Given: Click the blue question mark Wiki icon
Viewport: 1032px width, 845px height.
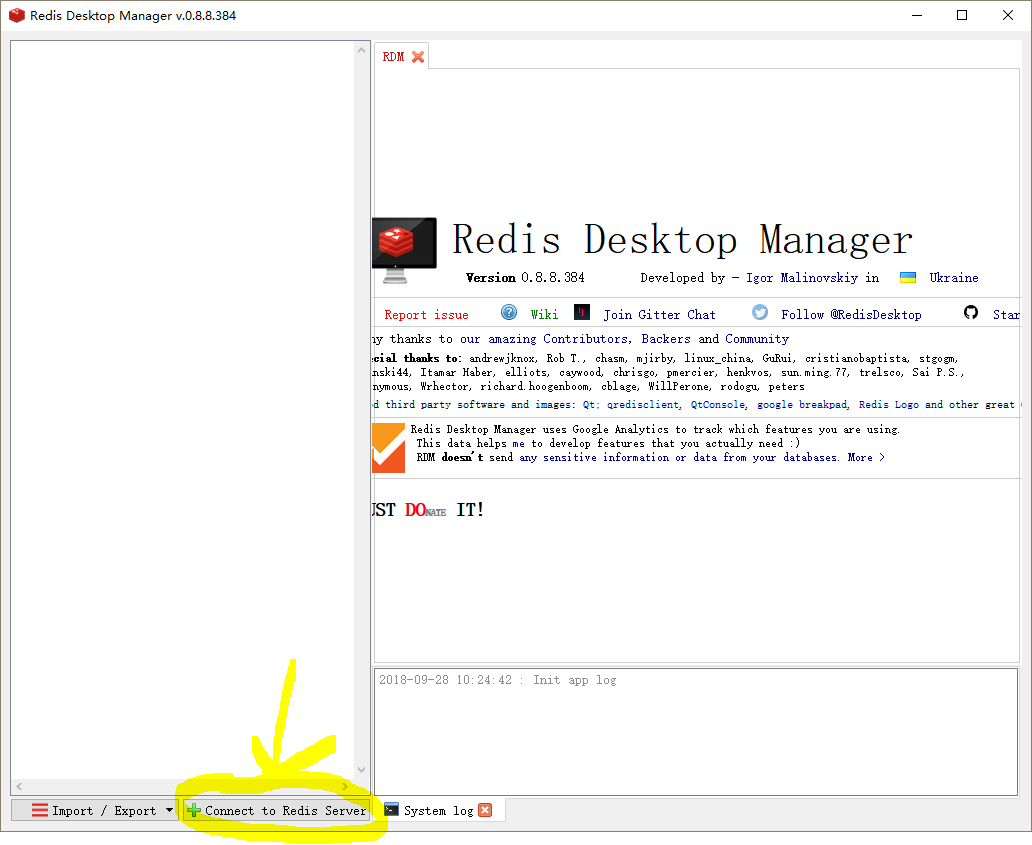Looking at the screenshot, I should click(x=509, y=313).
